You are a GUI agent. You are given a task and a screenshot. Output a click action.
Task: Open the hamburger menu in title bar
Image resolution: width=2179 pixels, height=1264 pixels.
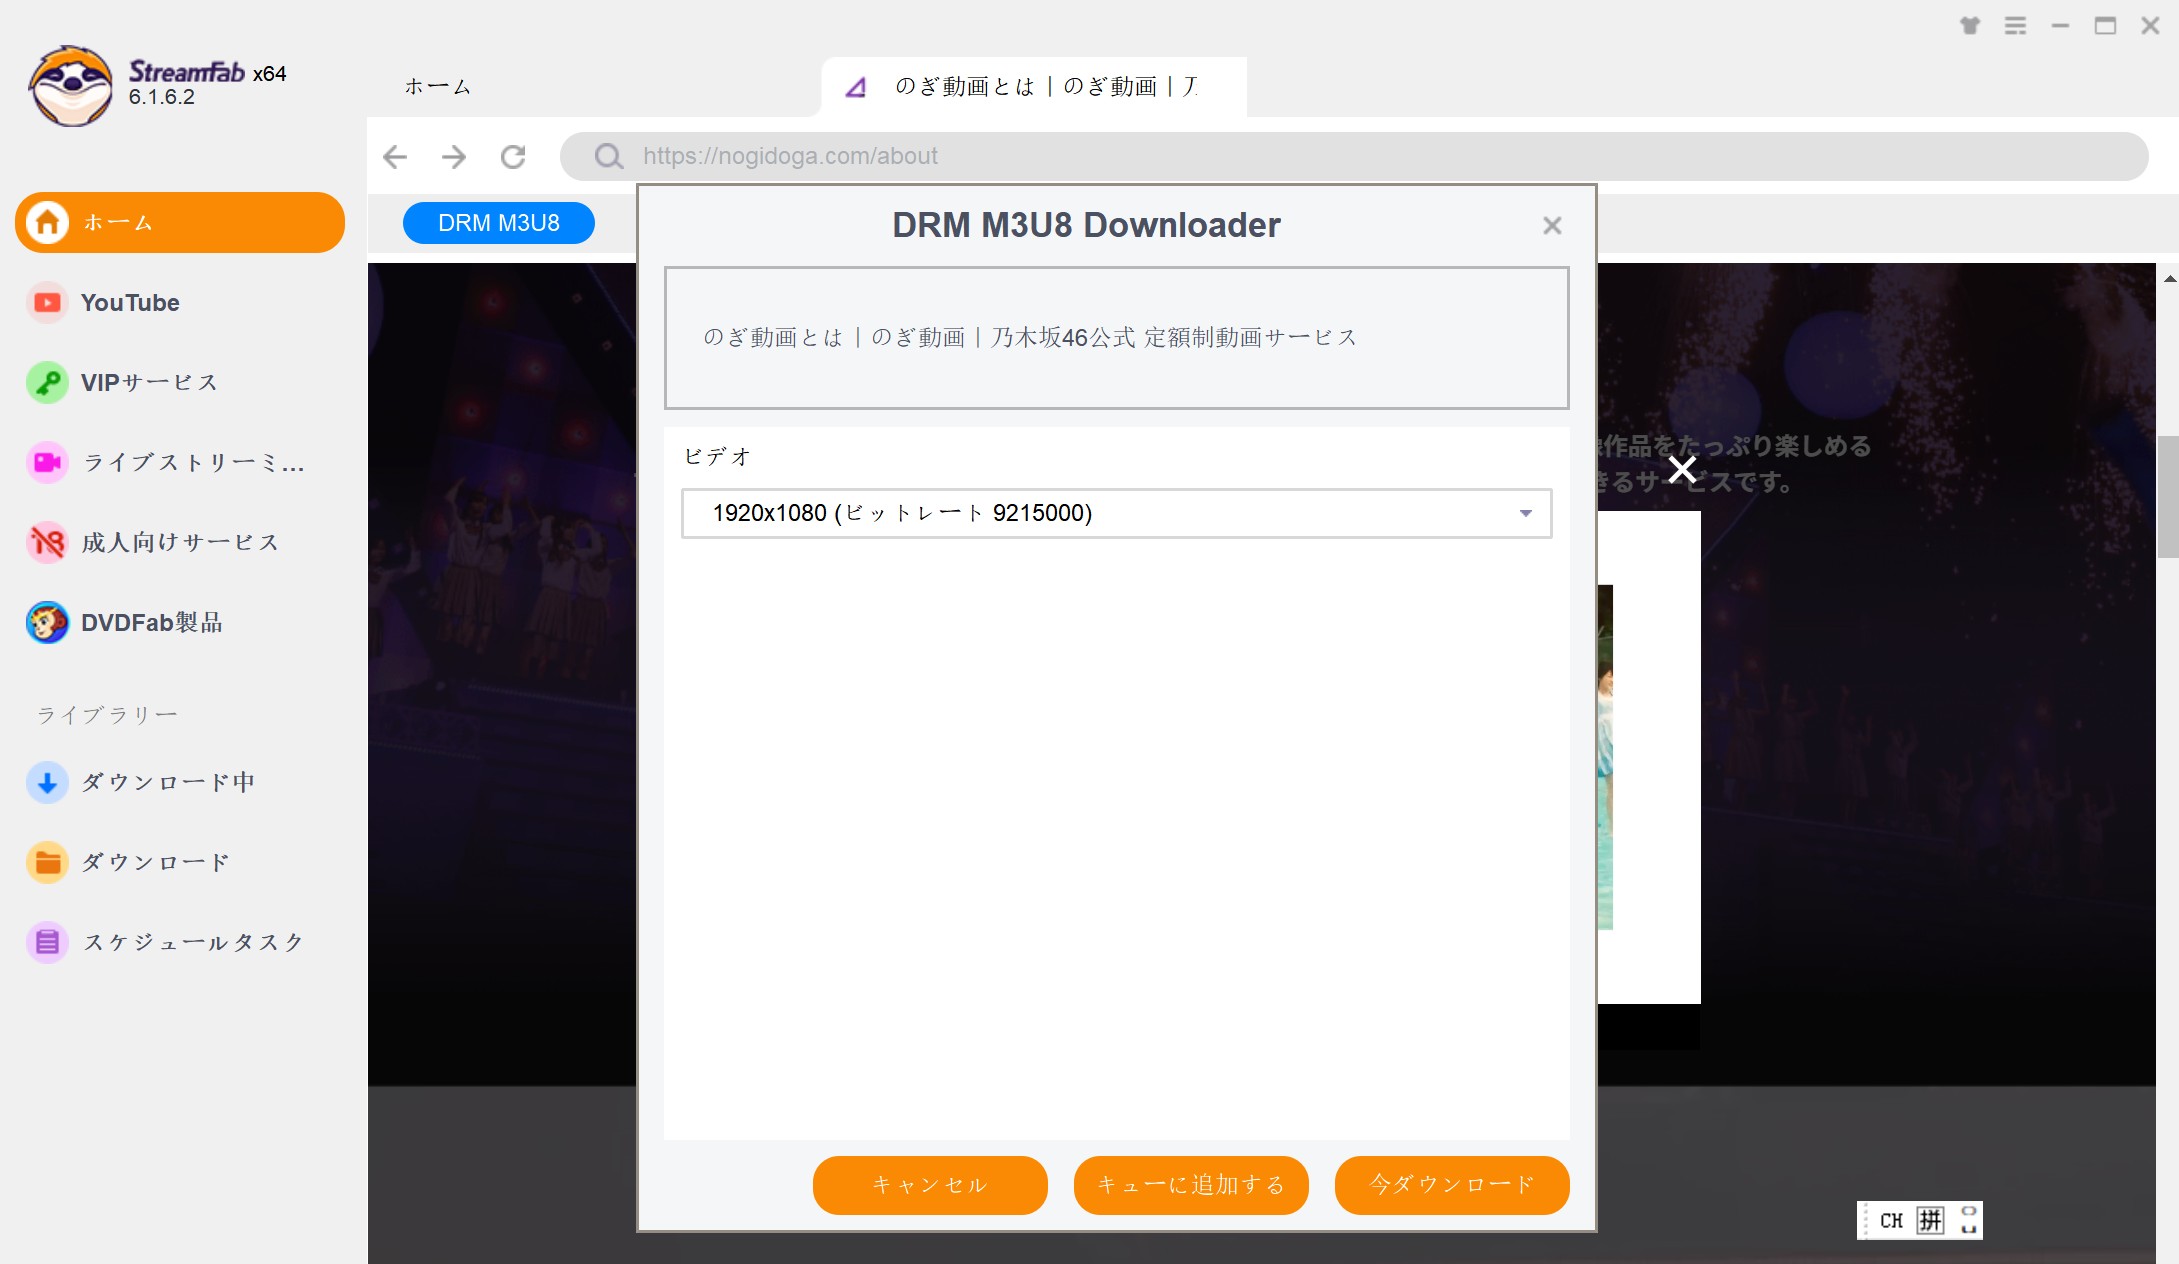pos(2016,26)
